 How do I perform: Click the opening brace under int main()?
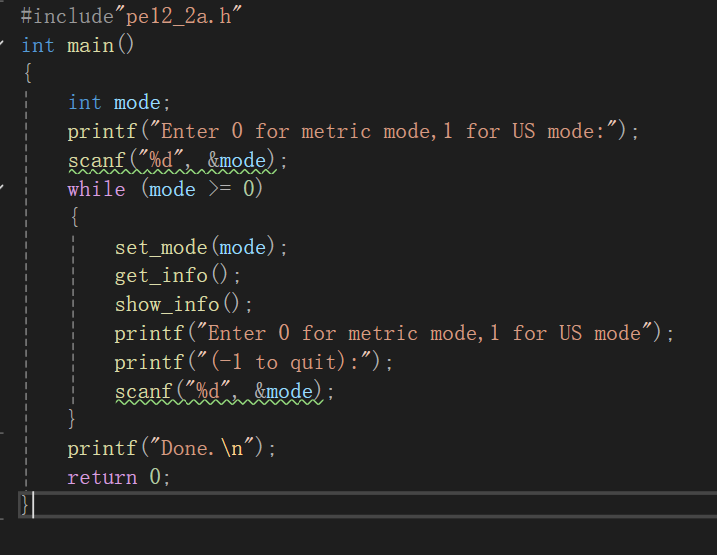(28, 73)
